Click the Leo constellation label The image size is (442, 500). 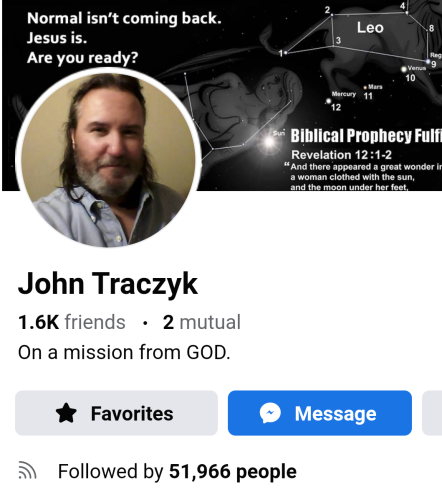click(370, 28)
